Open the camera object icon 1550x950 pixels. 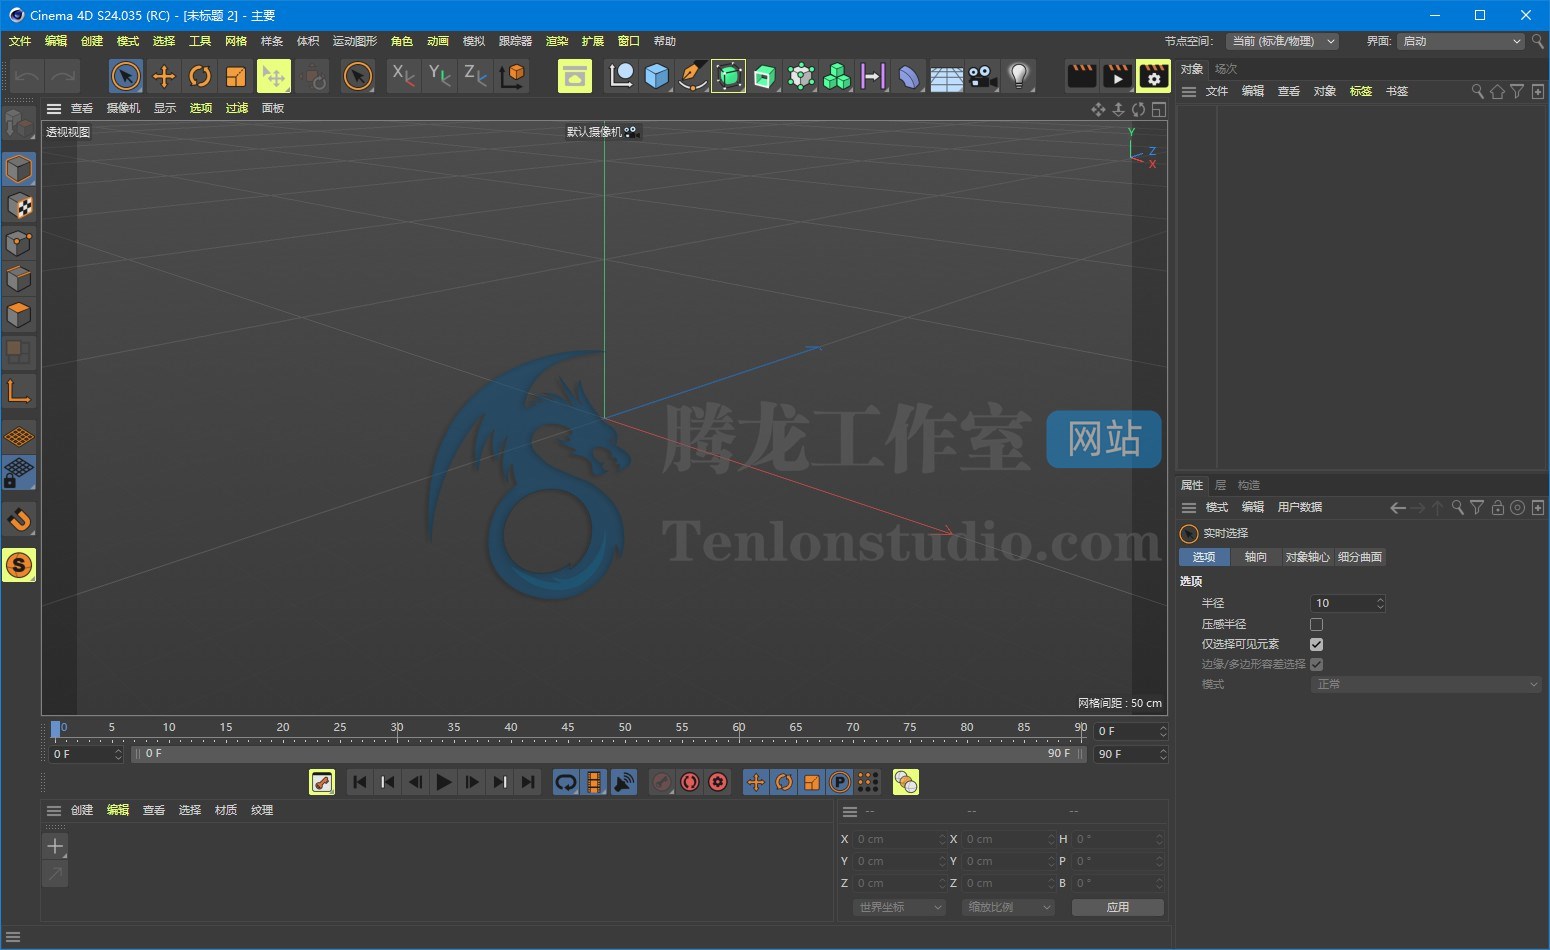[x=982, y=76]
